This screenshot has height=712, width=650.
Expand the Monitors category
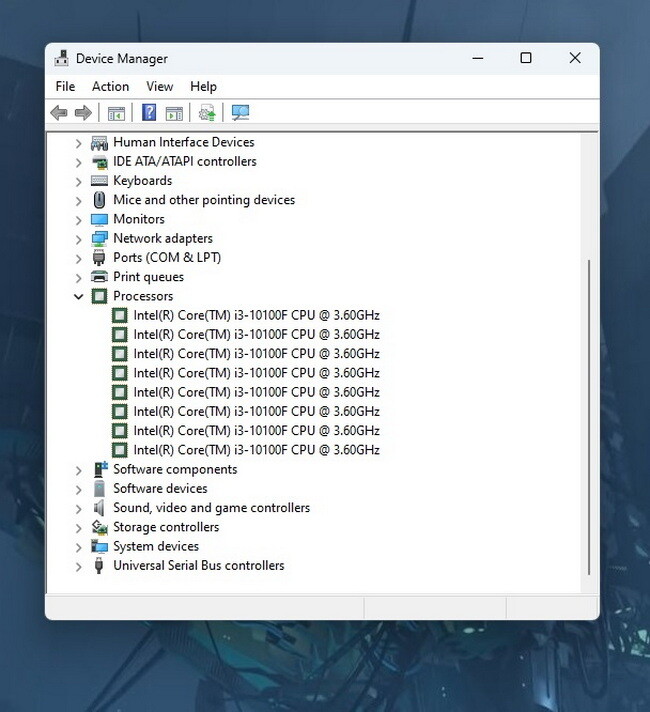point(79,219)
